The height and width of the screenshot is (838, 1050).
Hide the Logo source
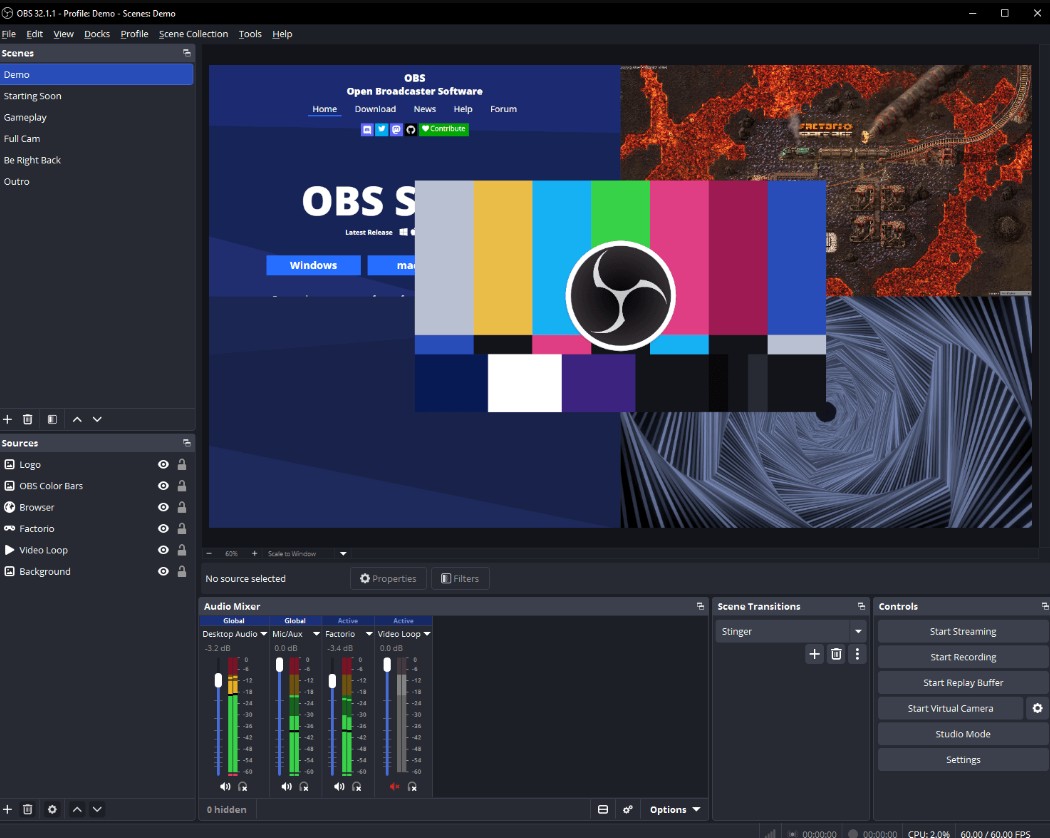[x=163, y=464]
